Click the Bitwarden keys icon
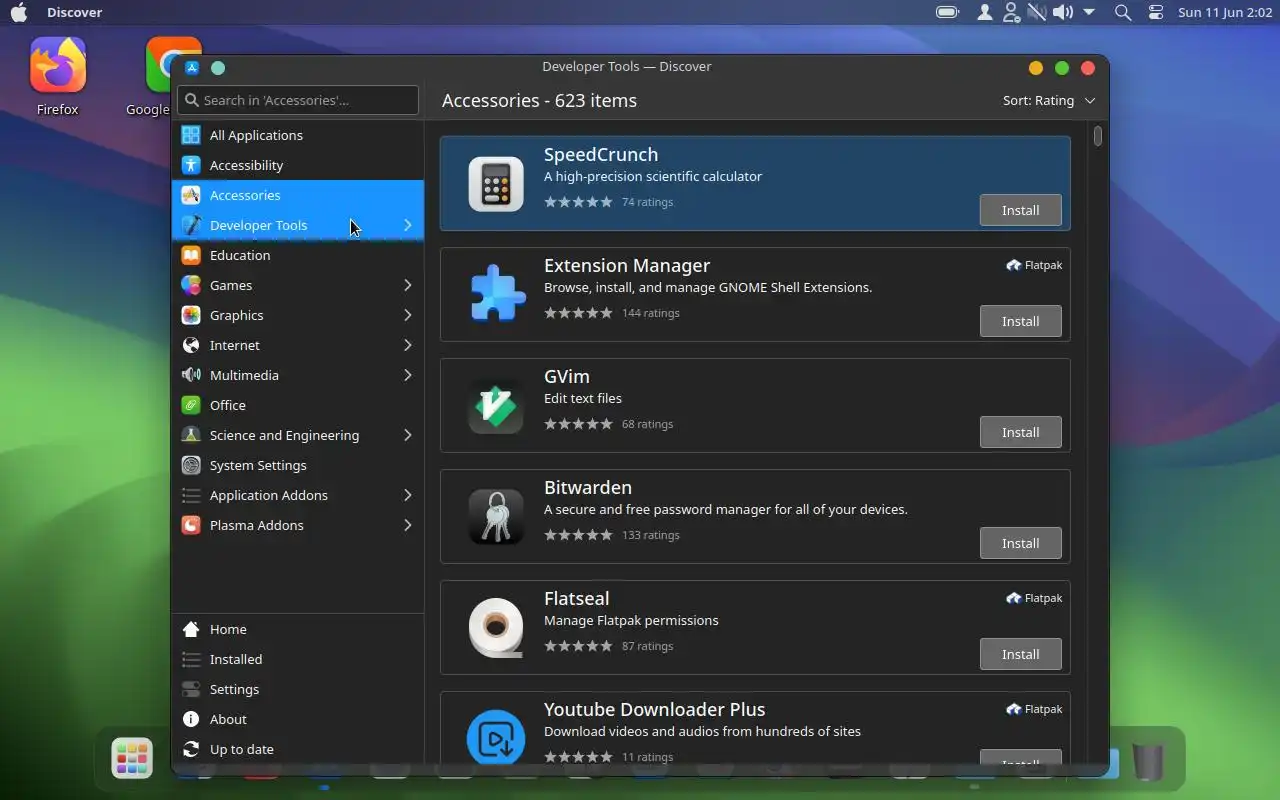 point(496,516)
